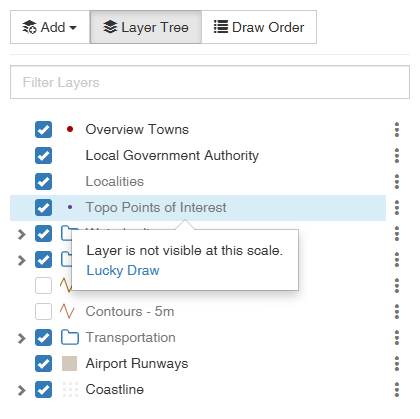Expand the Transportation layer group

[x=22, y=338]
